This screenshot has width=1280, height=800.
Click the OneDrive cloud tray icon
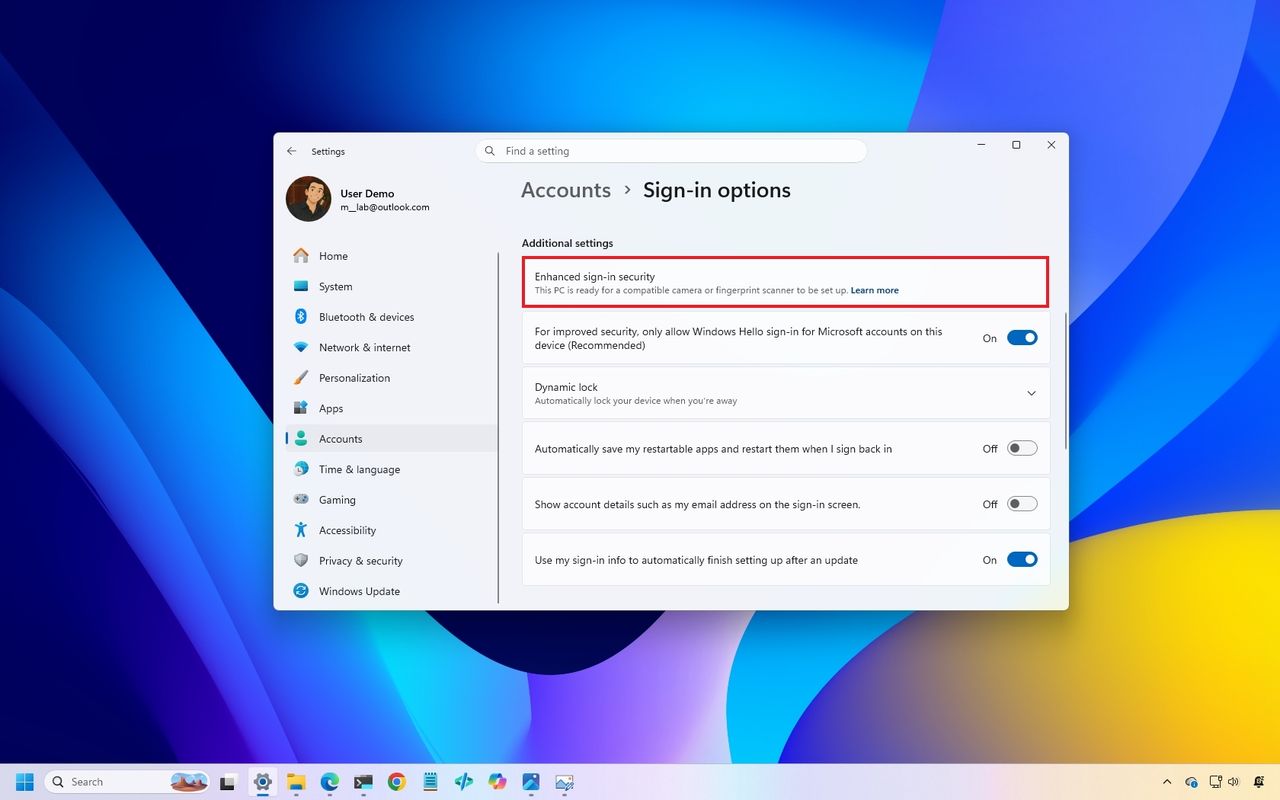pos(1191,782)
